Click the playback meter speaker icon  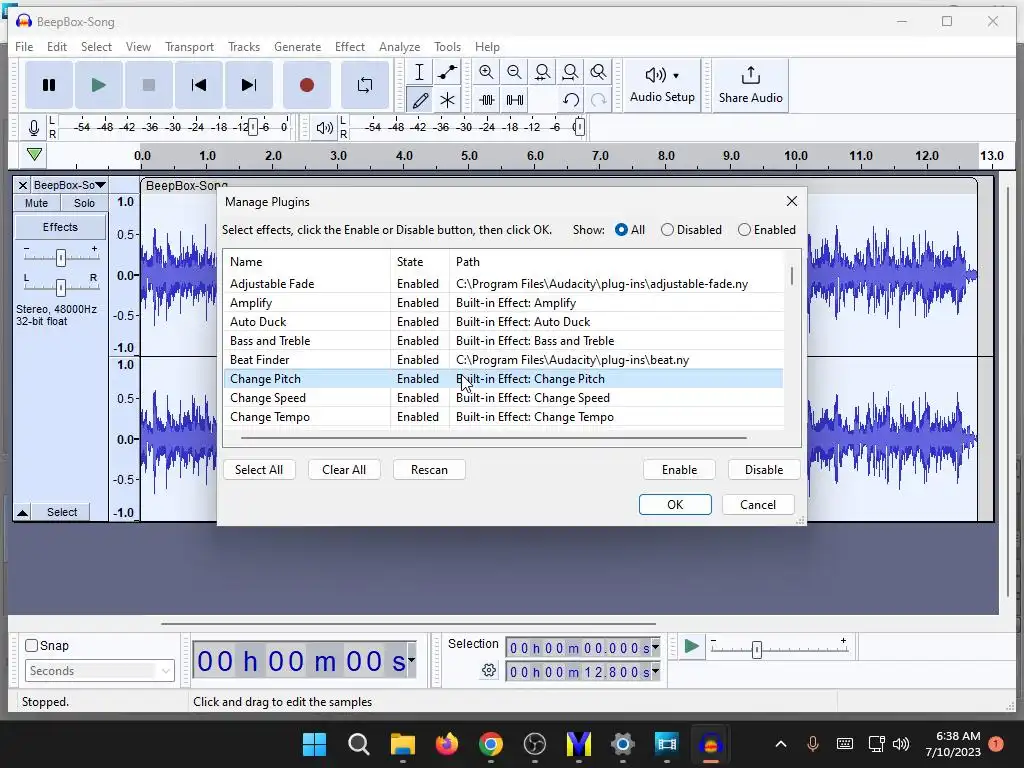[x=325, y=127]
